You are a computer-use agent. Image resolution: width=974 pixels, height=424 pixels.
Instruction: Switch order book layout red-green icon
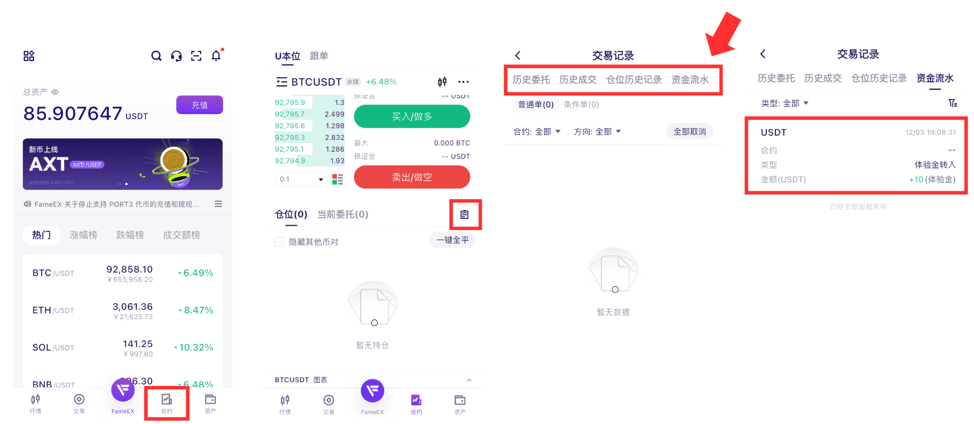[337, 179]
